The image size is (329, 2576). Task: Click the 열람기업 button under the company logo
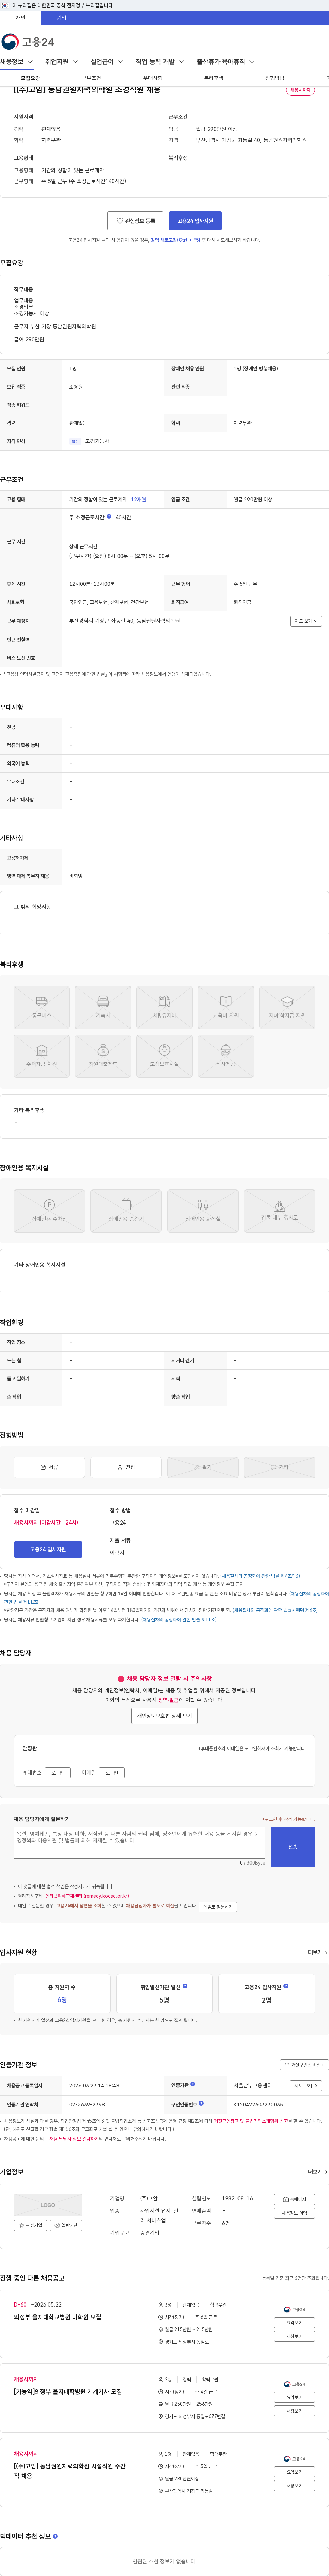click(x=66, y=2226)
